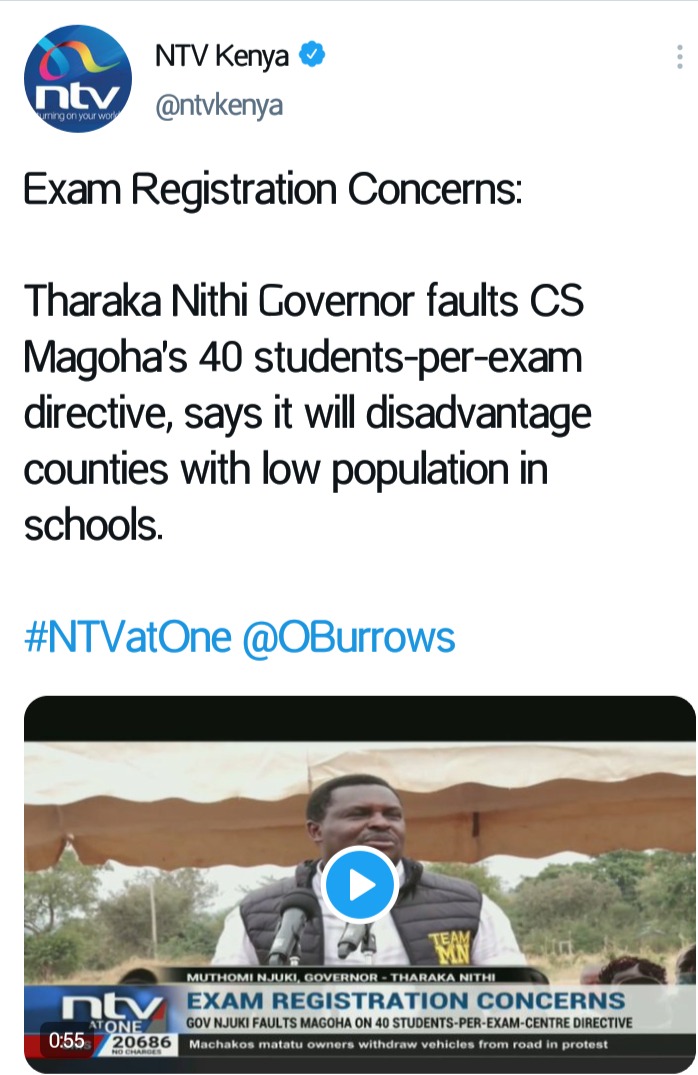Open the #NTVatOne hashtag
This screenshot has height=1075, width=698.
click(128, 638)
